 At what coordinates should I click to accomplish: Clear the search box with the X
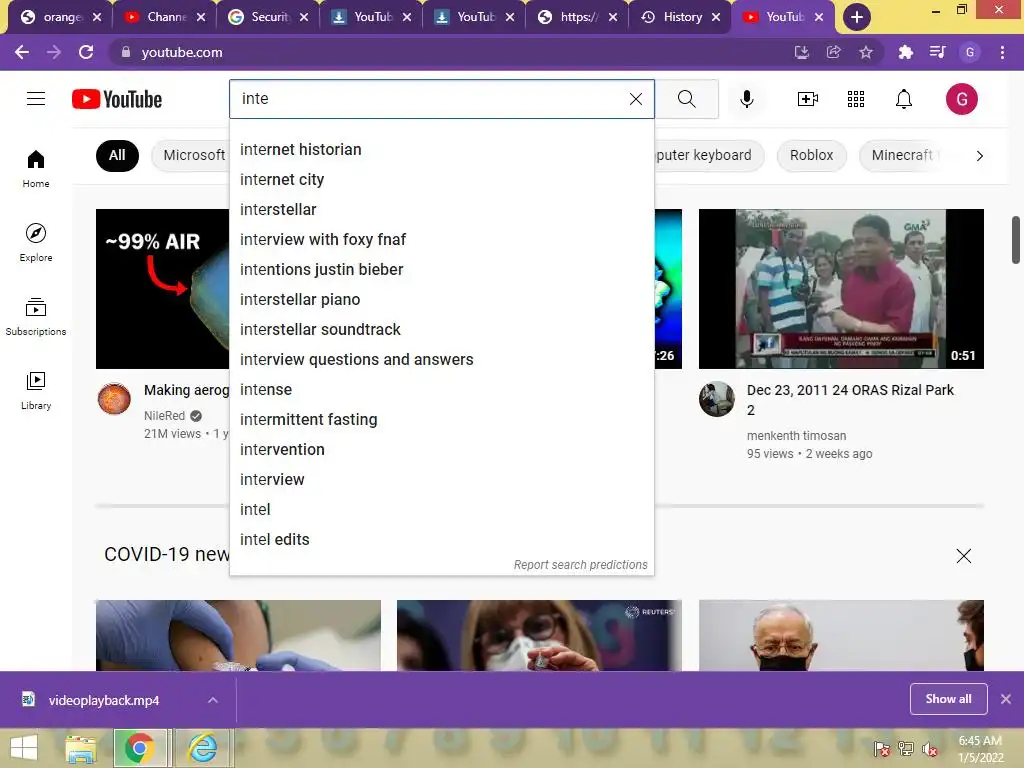coord(635,99)
